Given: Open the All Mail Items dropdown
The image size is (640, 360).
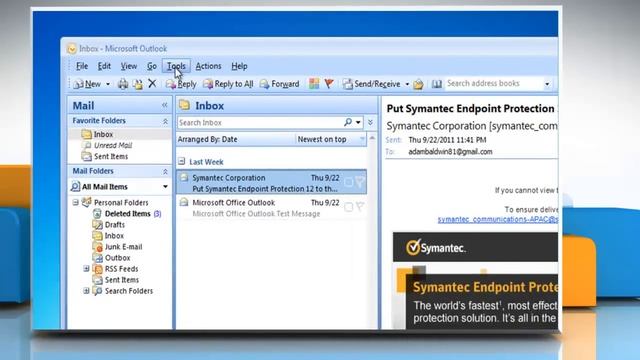Looking at the screenshot, I should point(165,187).
